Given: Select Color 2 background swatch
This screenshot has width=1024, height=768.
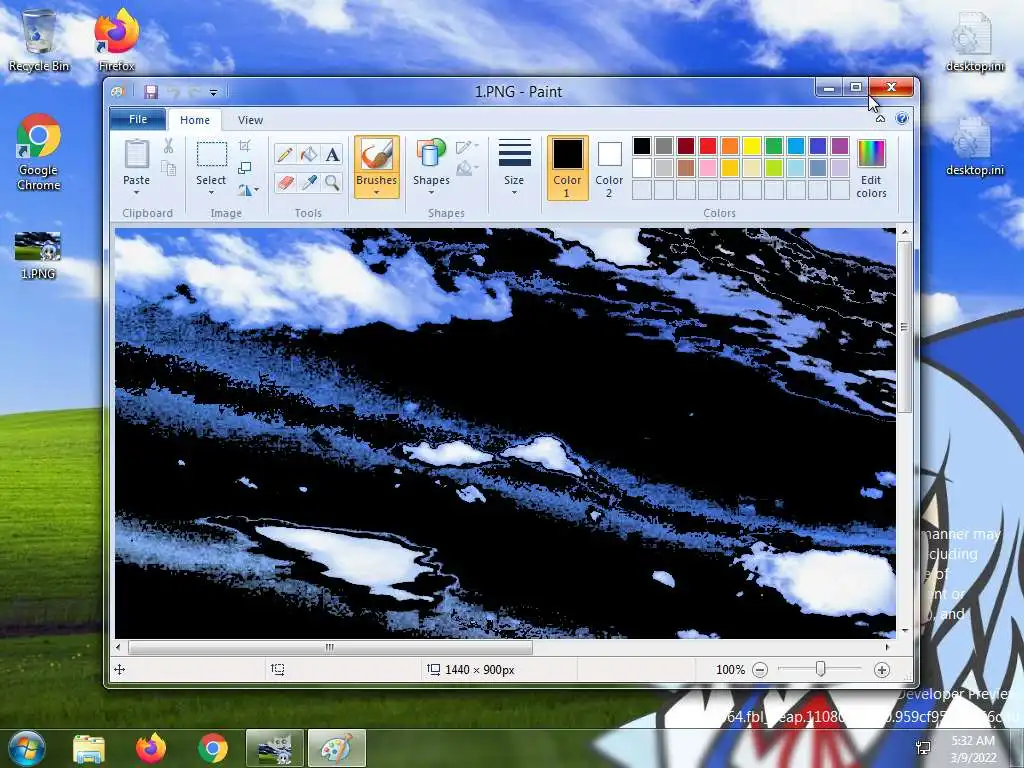Looking at the screenshot, I should (x=609, y=167).
